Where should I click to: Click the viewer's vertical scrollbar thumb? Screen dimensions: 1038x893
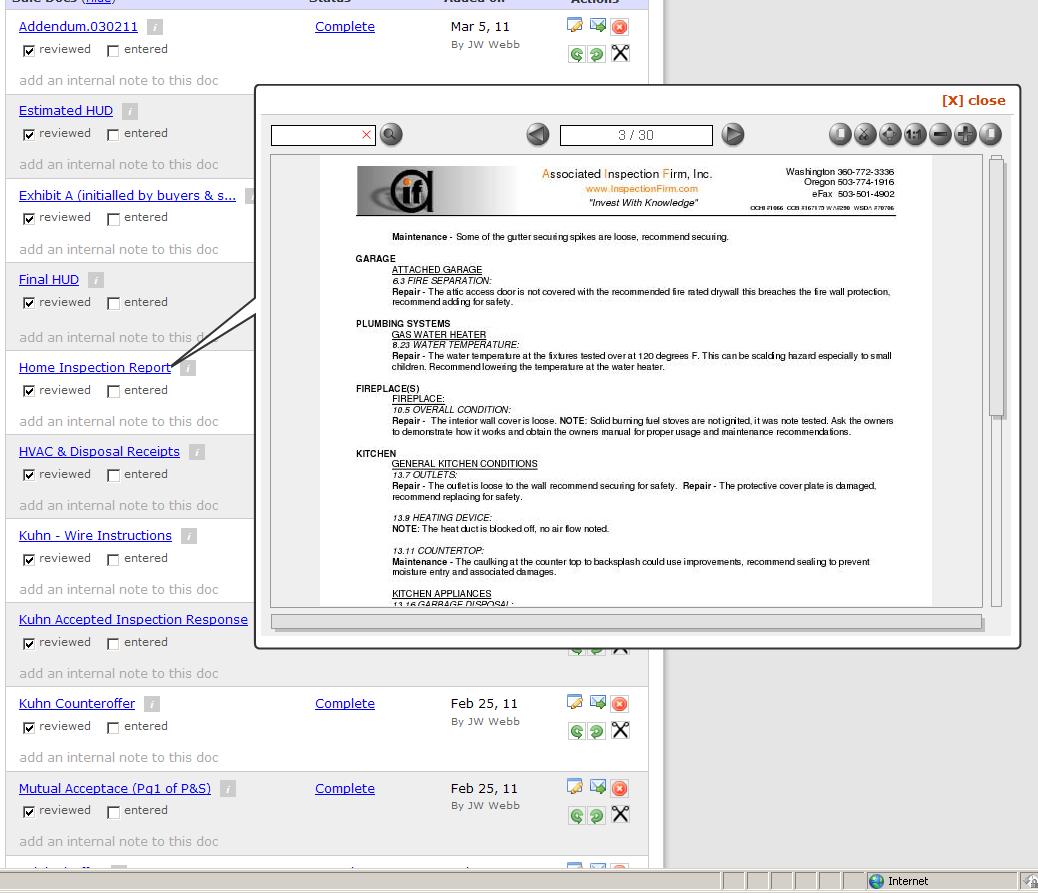tap(996, 285)
